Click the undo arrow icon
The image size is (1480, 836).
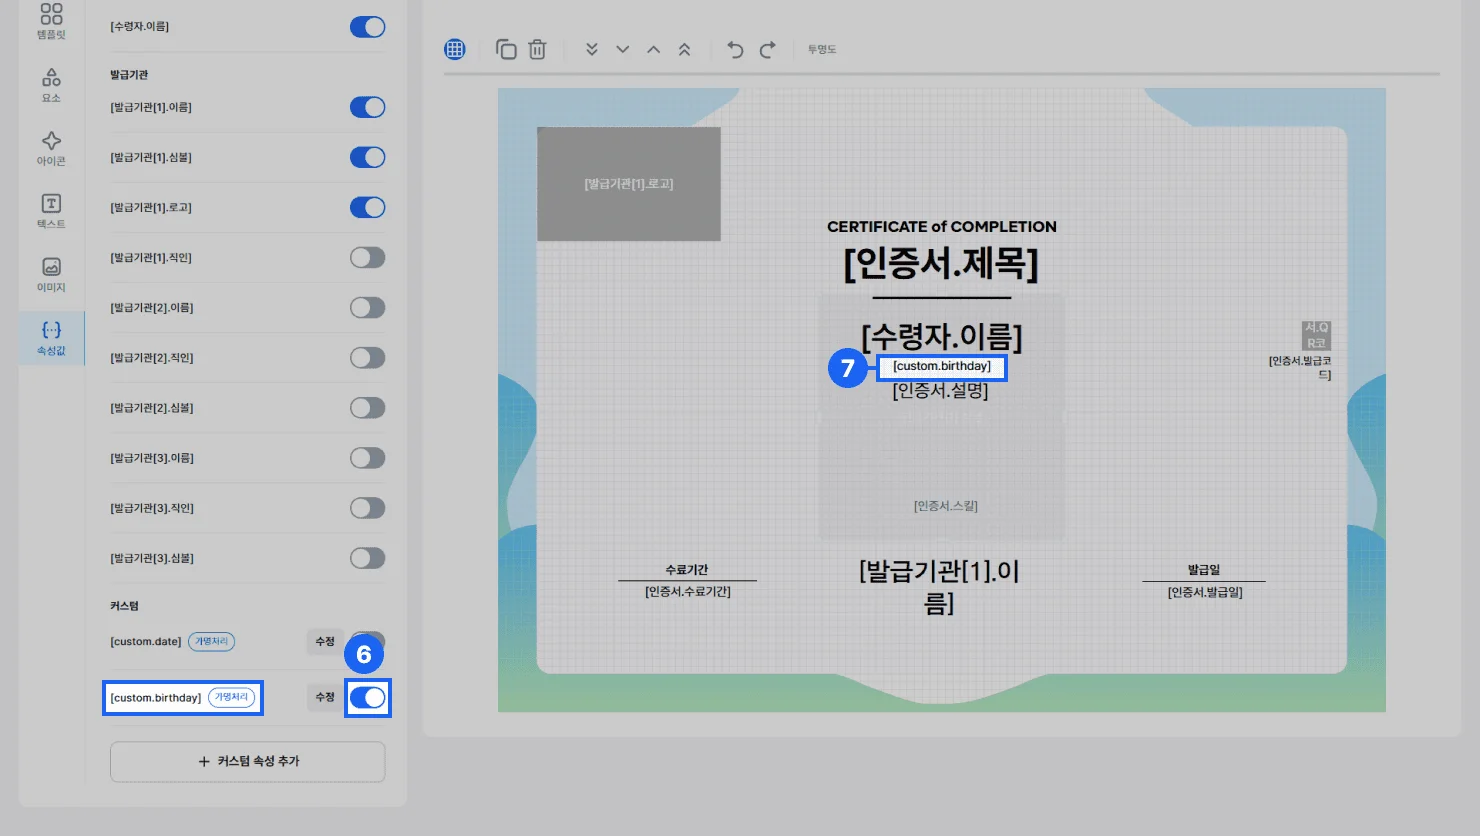click(x=735, y=49)
